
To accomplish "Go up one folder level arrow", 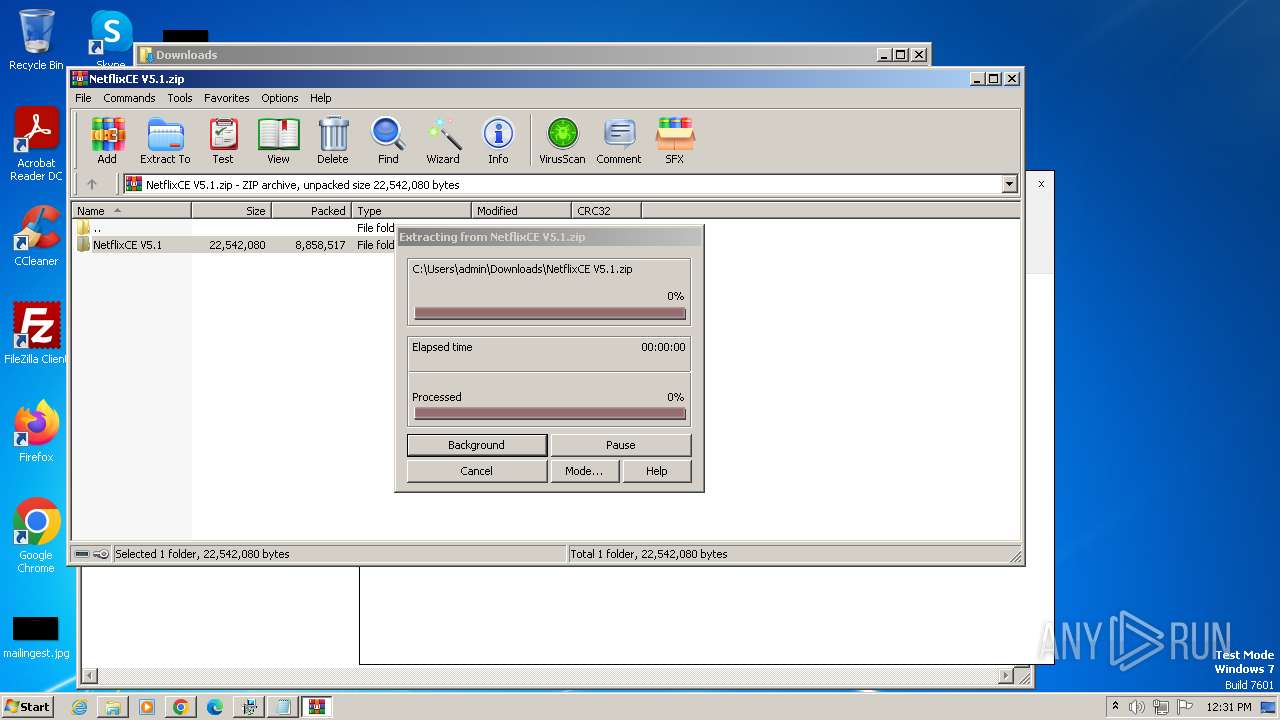I will click(92, 184).
